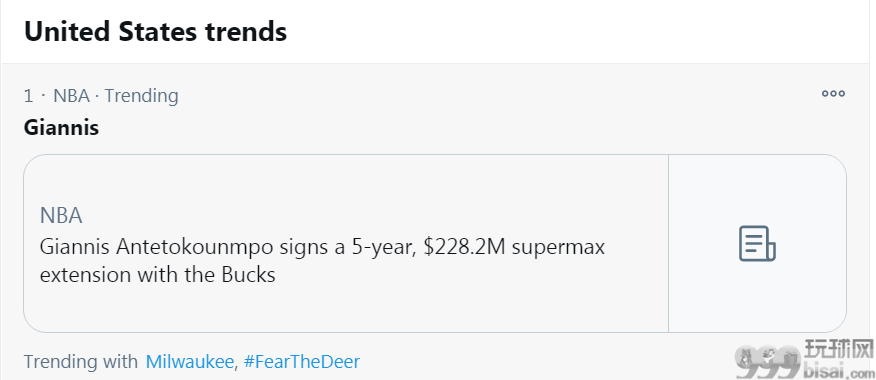Click the Trending label beside NBA
The width and height of the screenshot is (876, 380).
point(141,96)
